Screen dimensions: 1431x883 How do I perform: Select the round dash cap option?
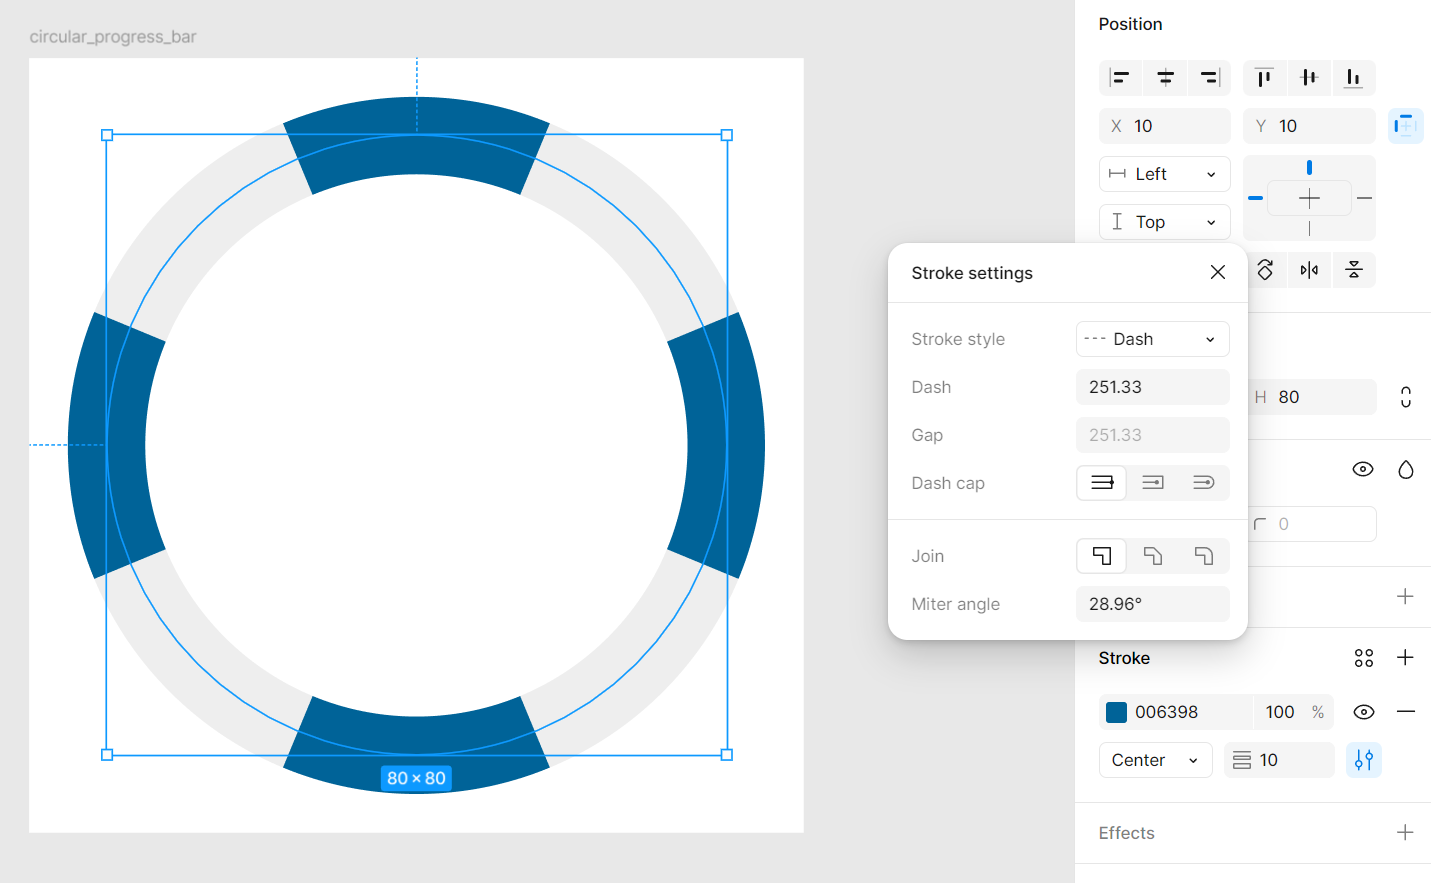click(1203, 483)
